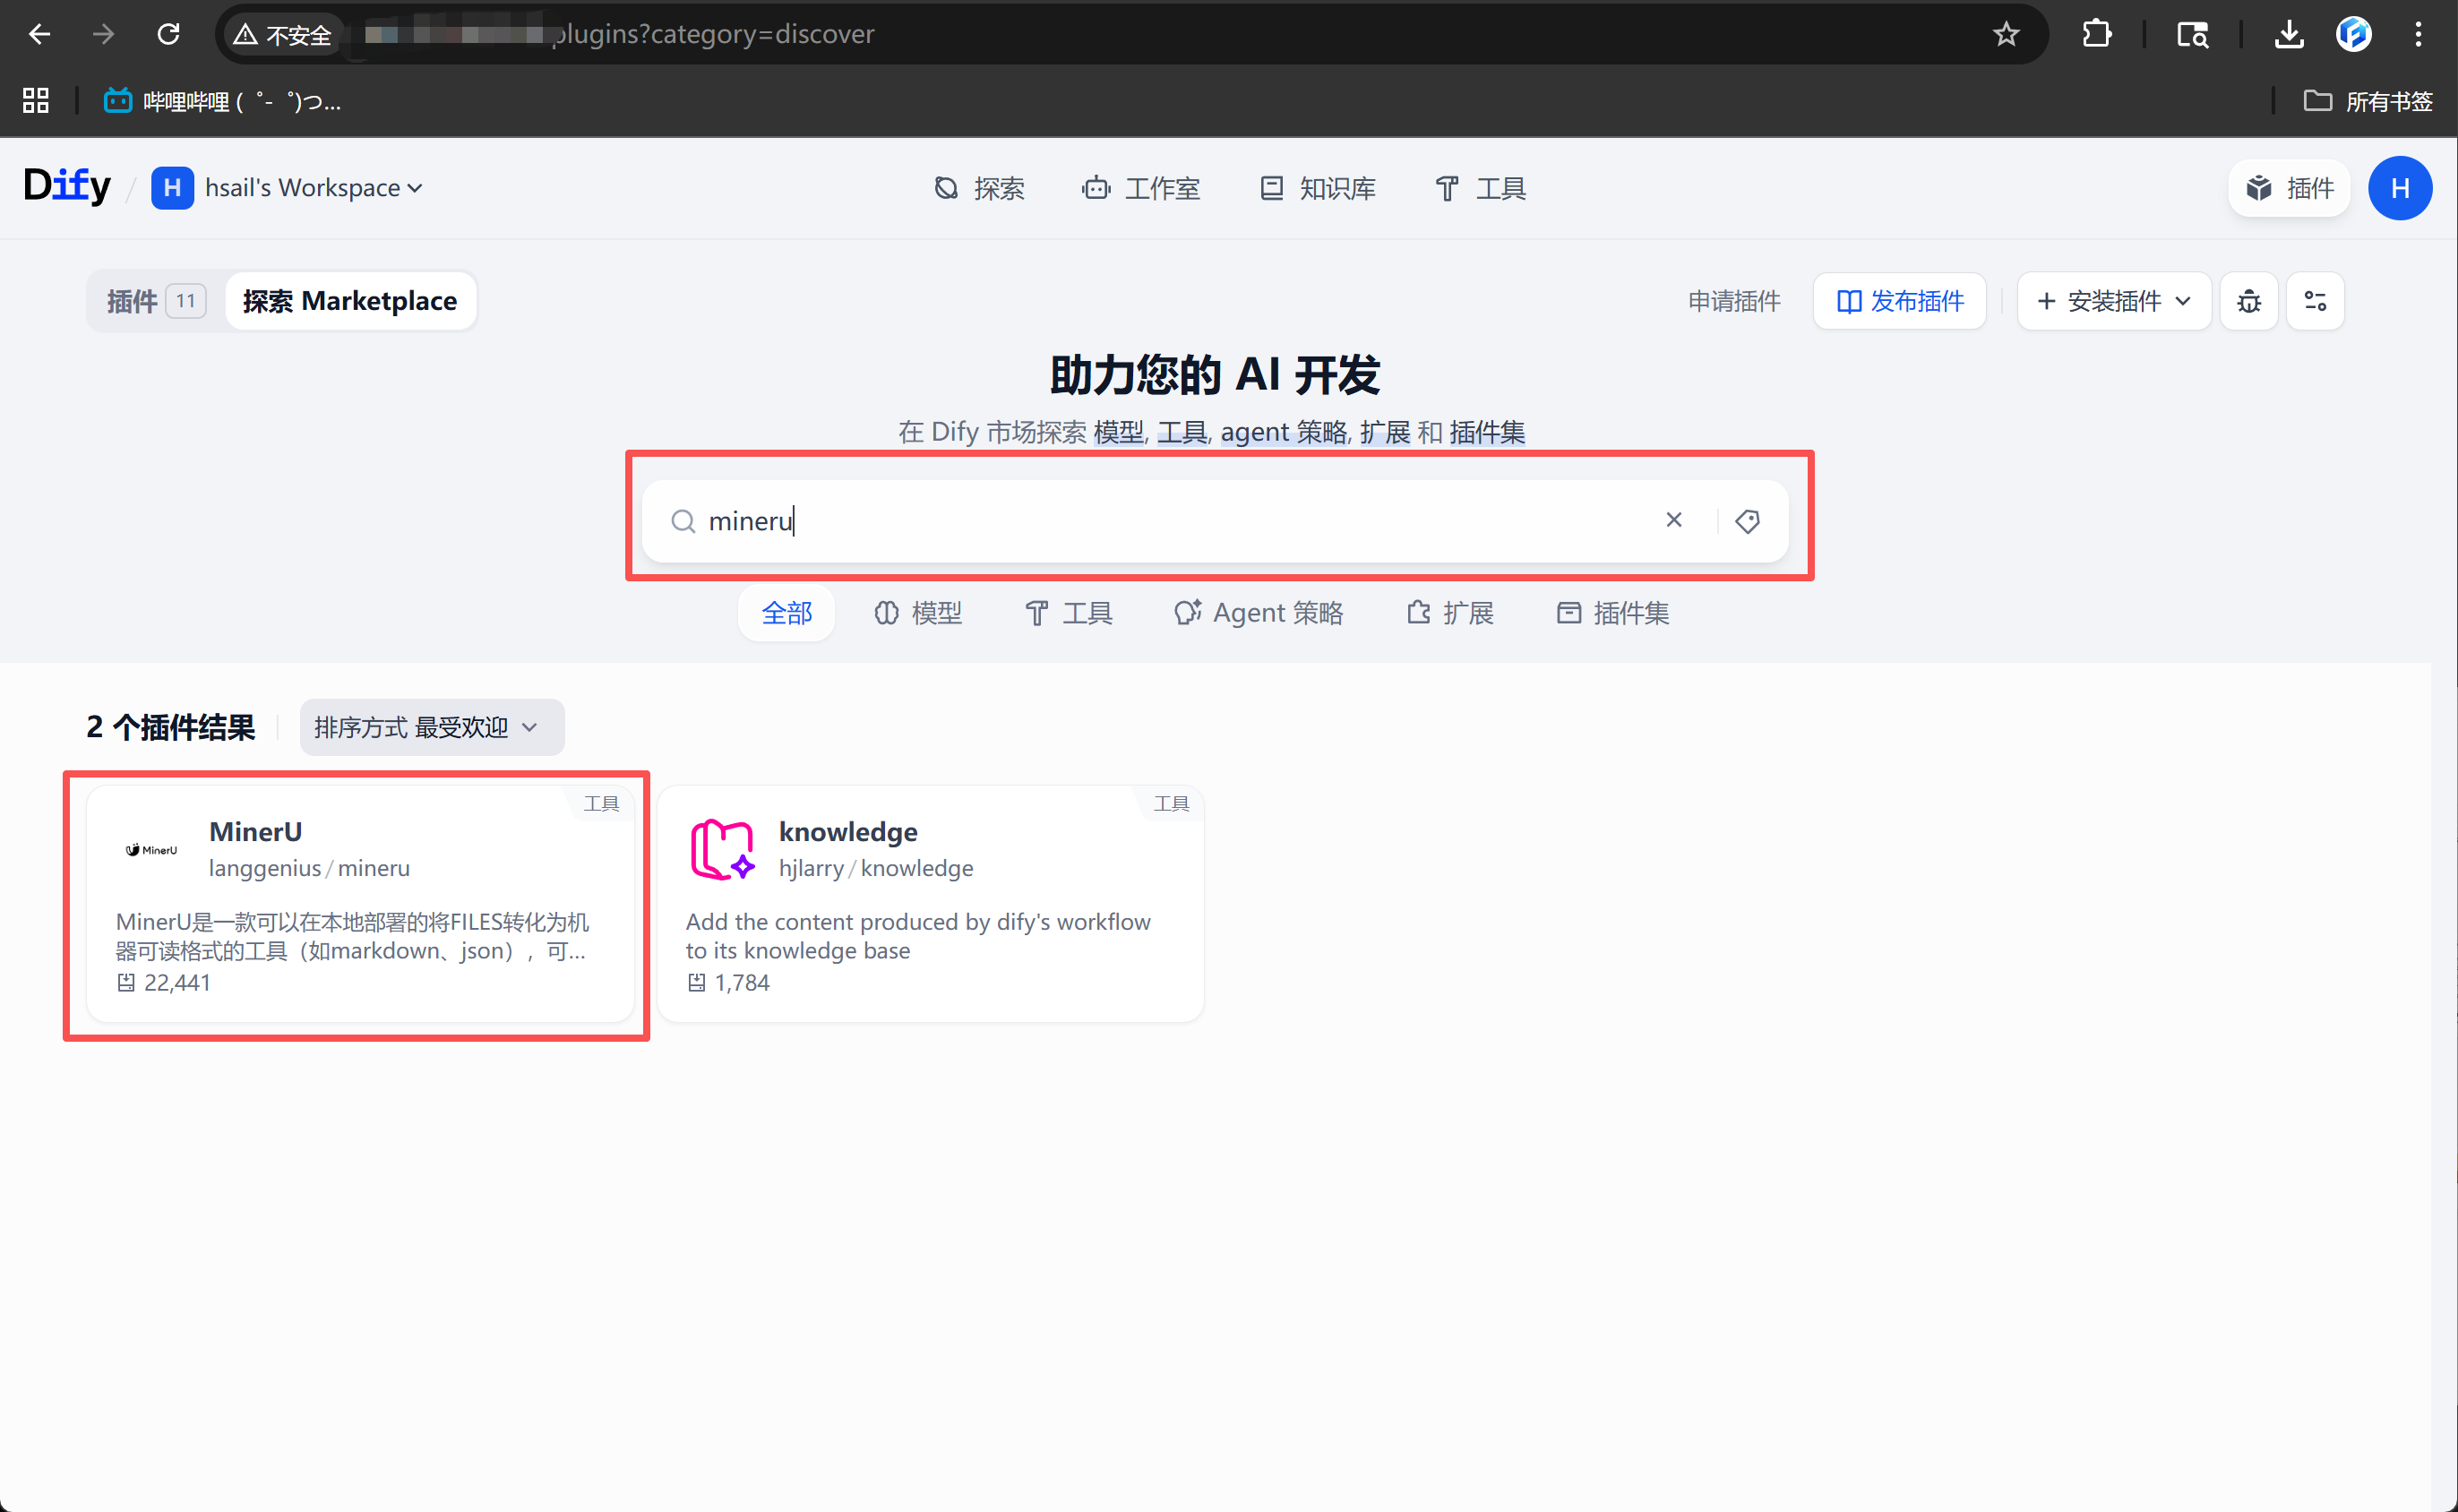Reload the page with refresh icon
2458x1512 pixels.
[x=168, y=34]
